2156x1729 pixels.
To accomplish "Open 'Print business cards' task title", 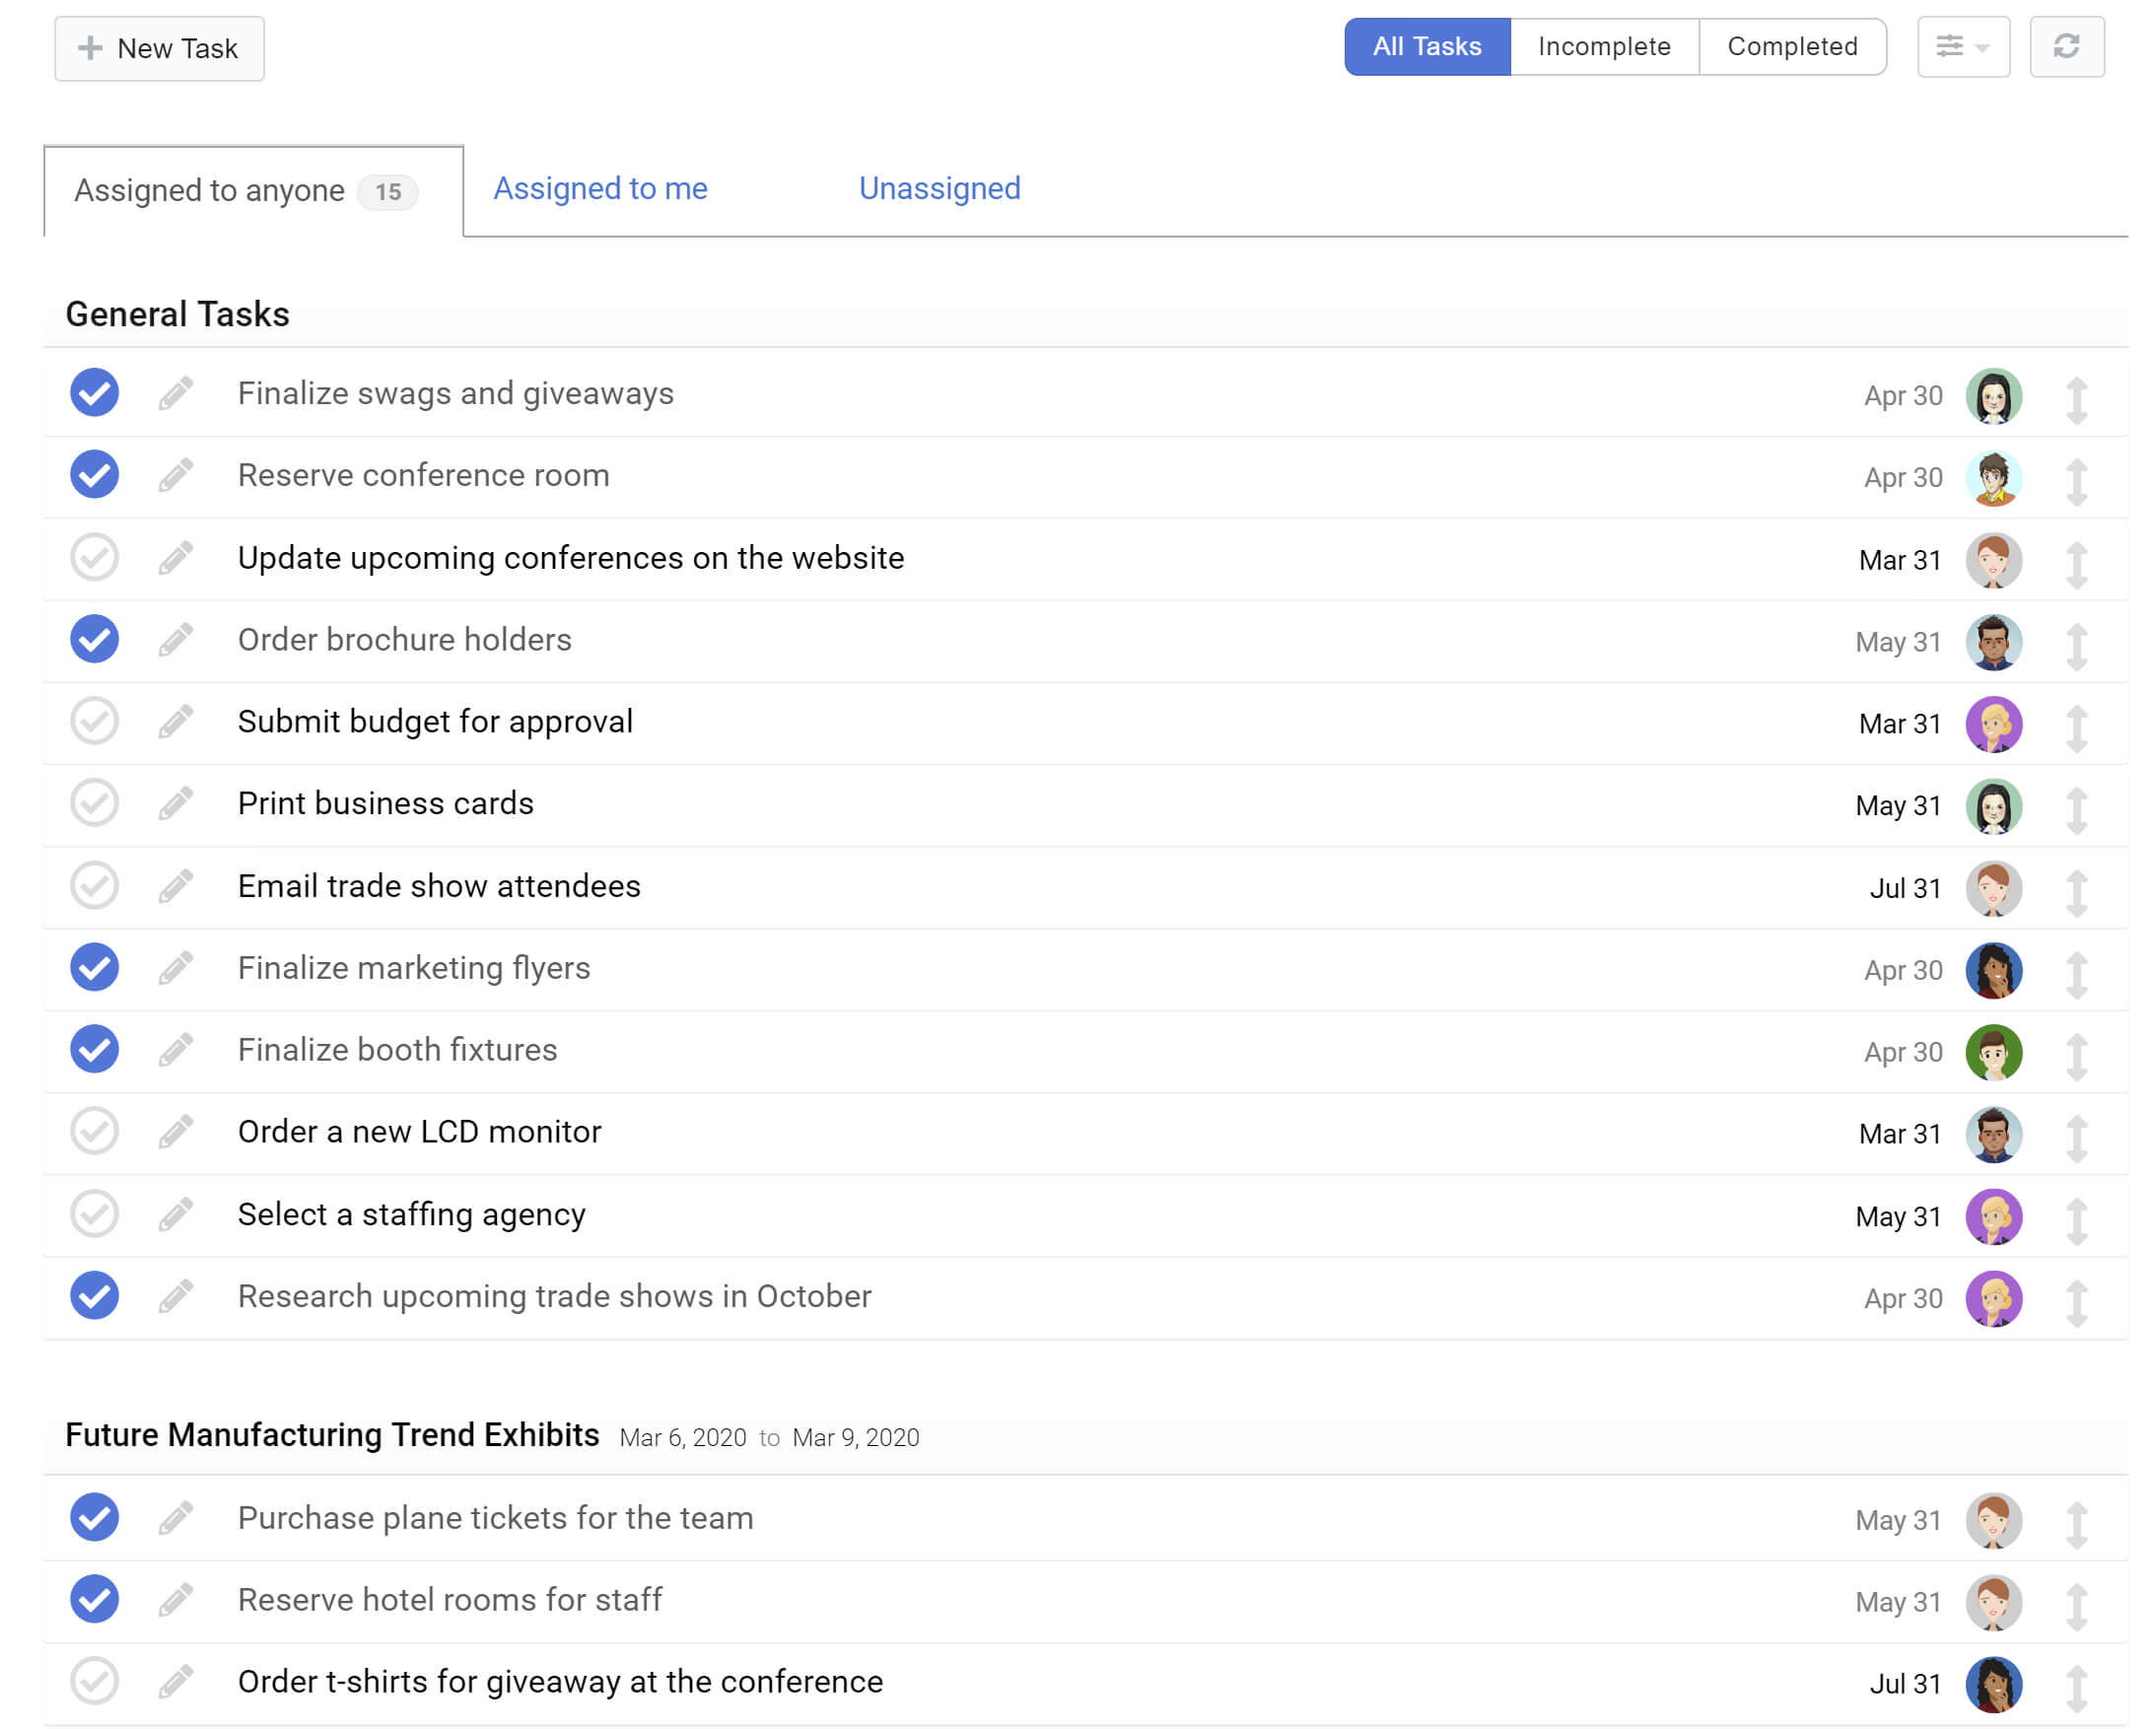I will (385, 803).
